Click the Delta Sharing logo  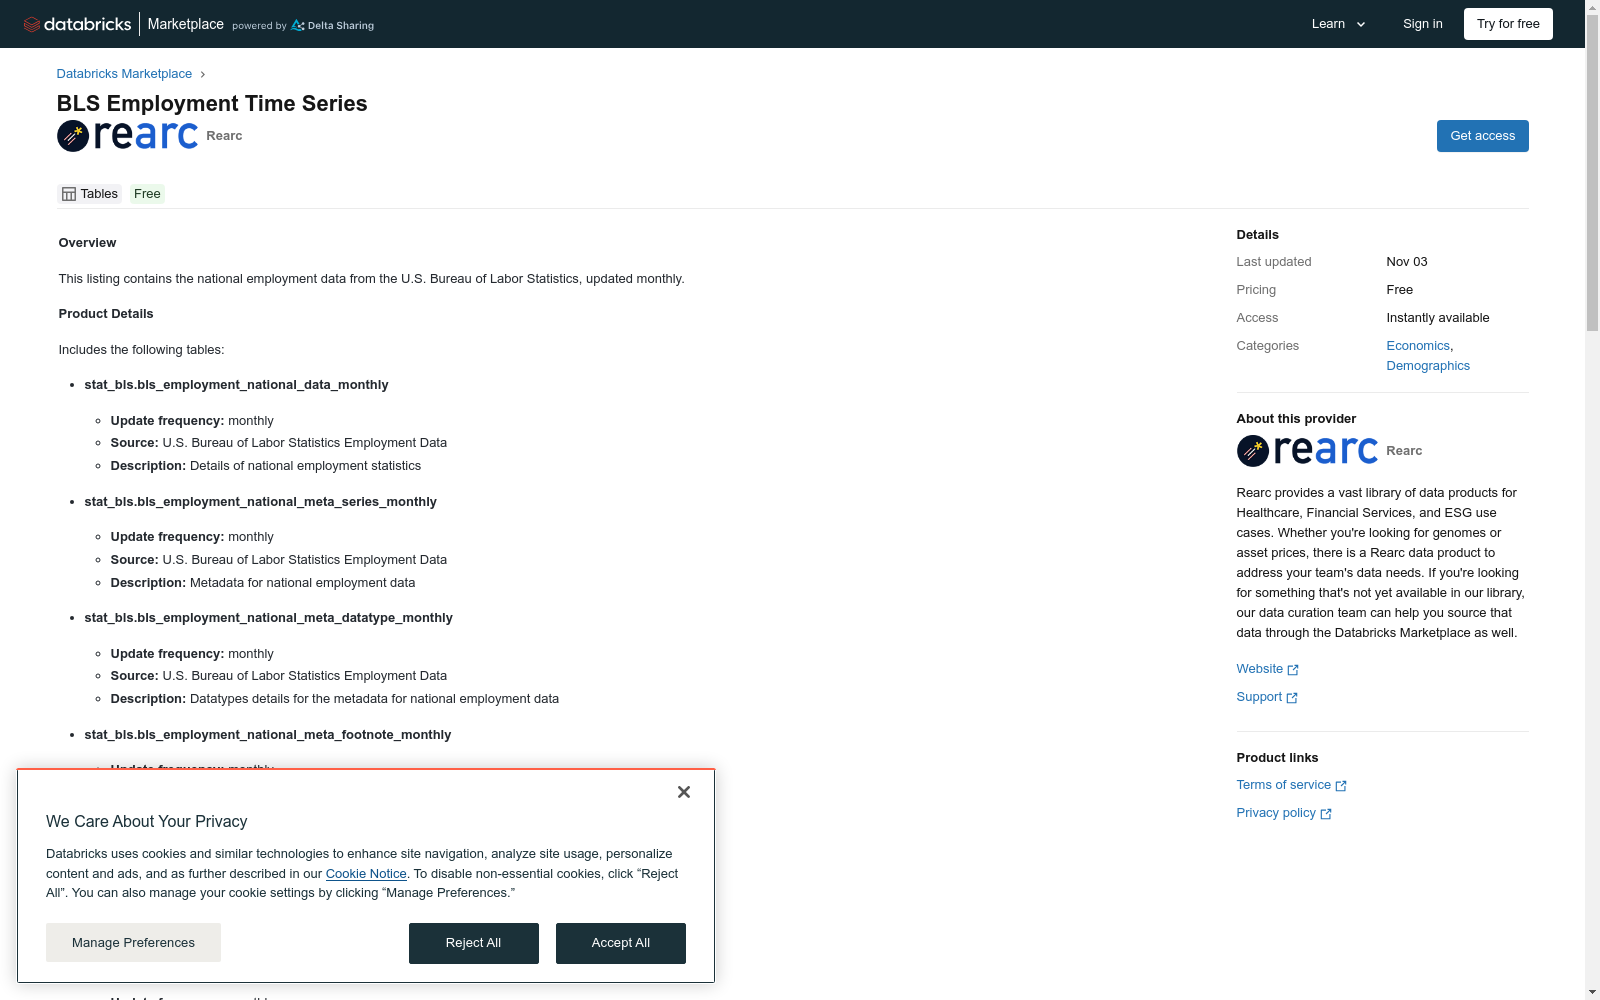(x=332, y=25)
